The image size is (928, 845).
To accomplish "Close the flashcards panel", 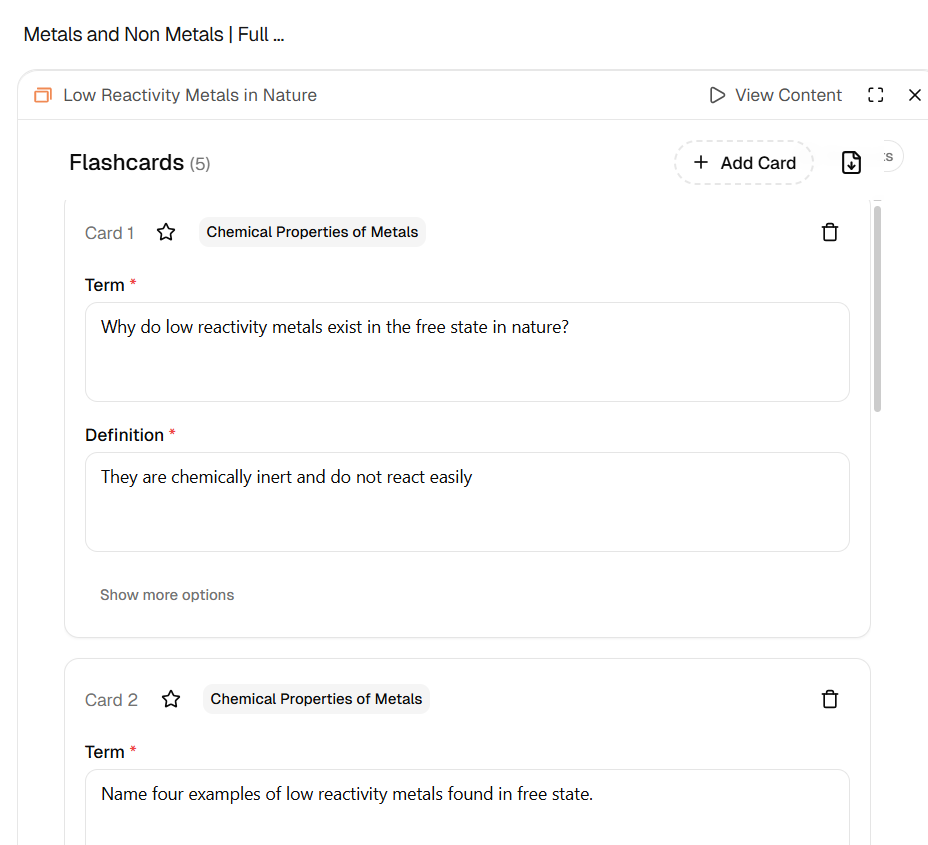I will pos(914,95).
